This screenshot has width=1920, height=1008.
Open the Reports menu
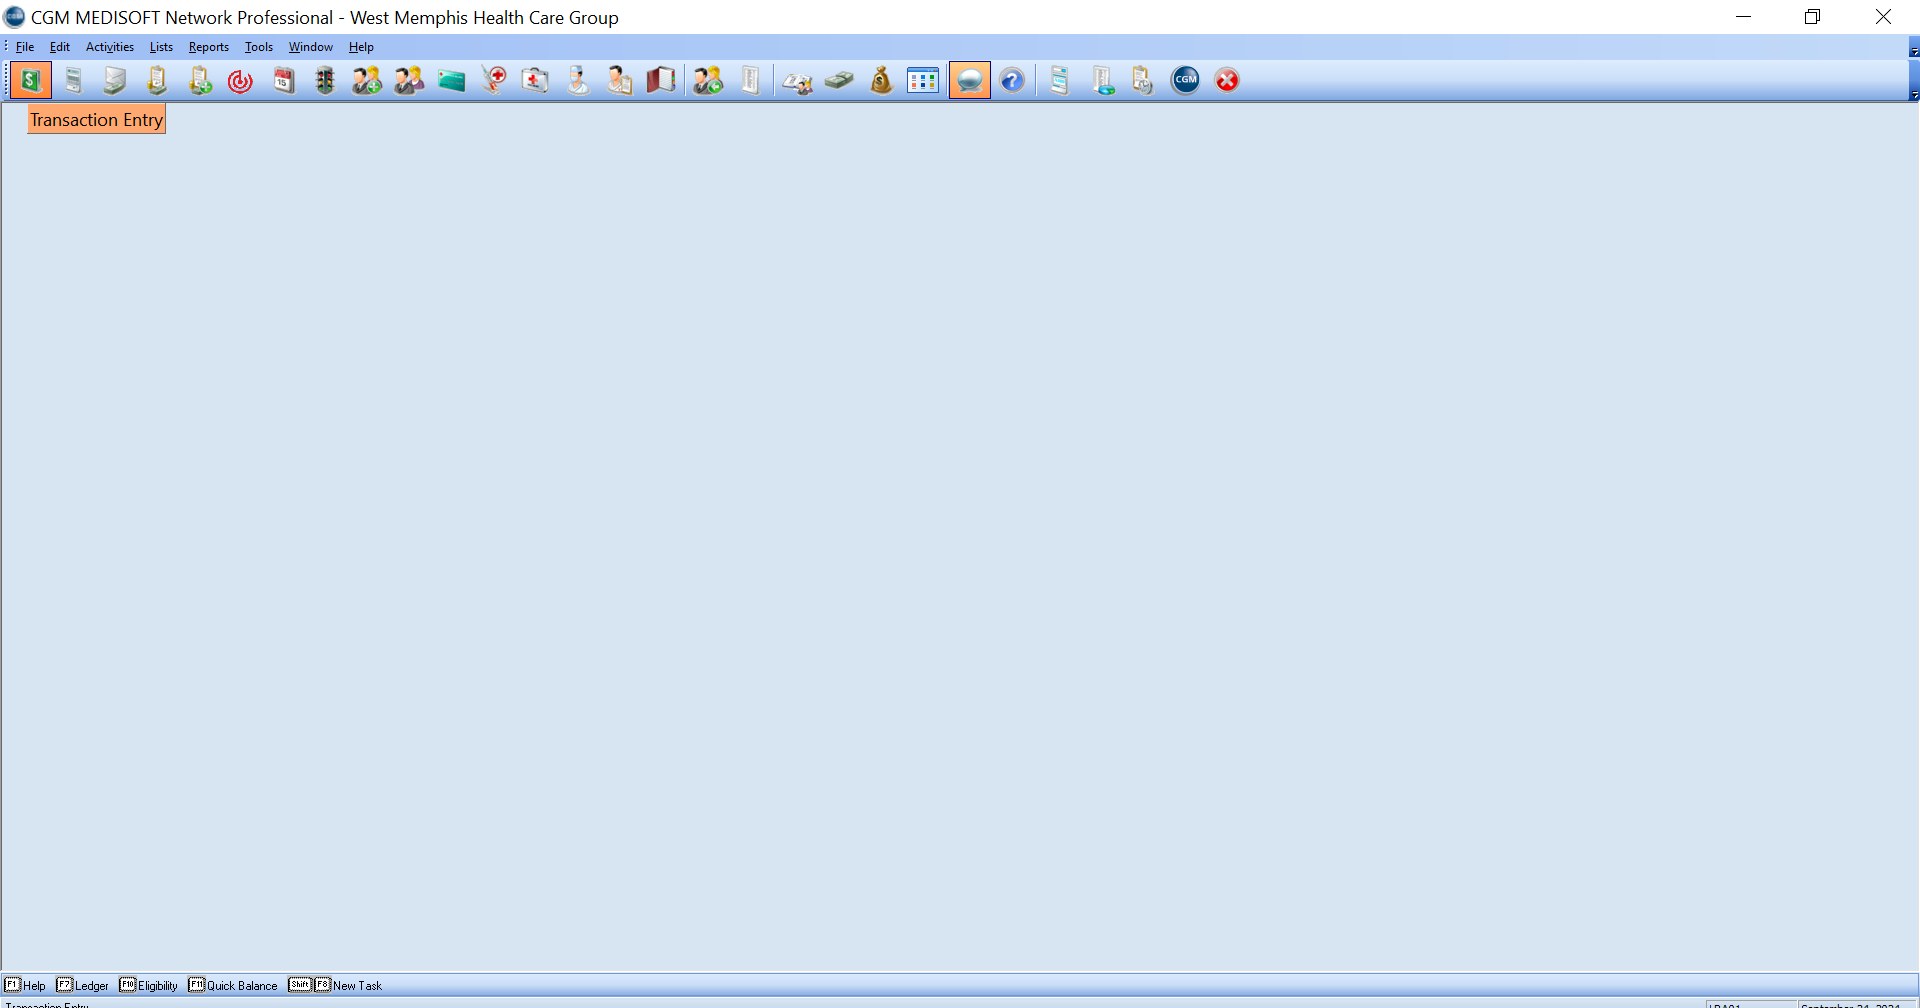click(x=209, y=47)
